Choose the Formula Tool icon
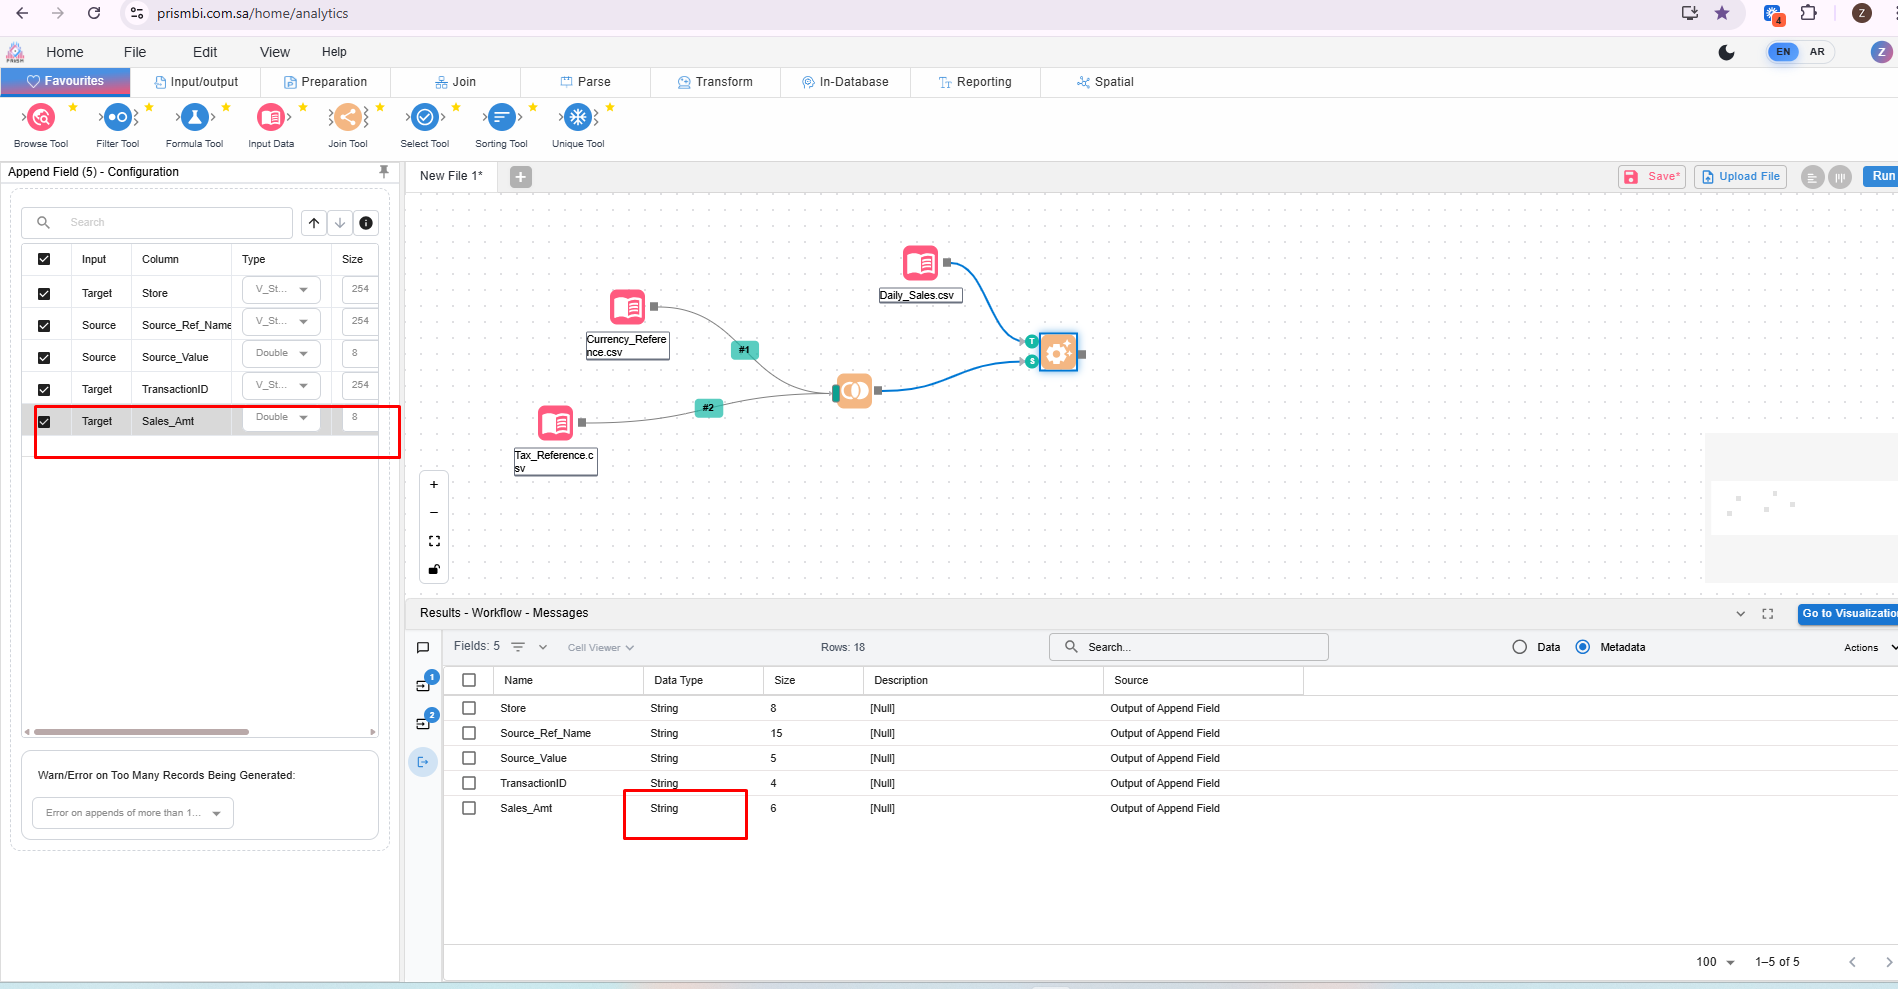This screenshot has width=1898, height=989. [x=195, y=119]
